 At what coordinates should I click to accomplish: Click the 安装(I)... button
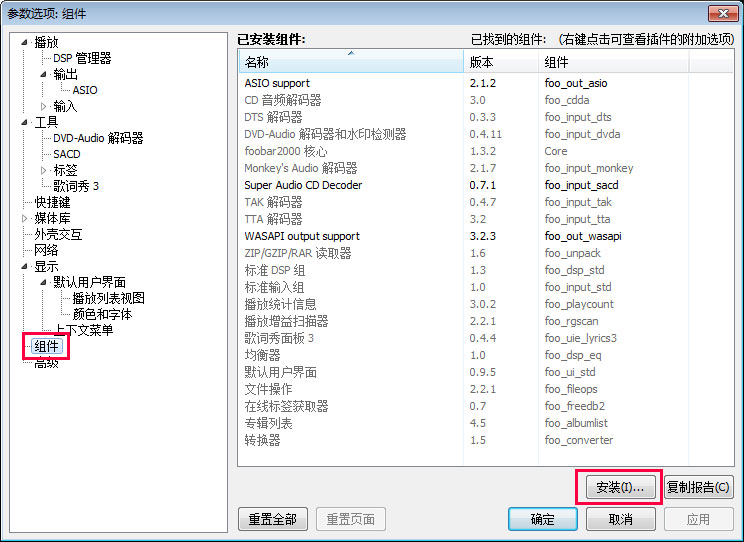pyautogui.click(x=621, y=487)
